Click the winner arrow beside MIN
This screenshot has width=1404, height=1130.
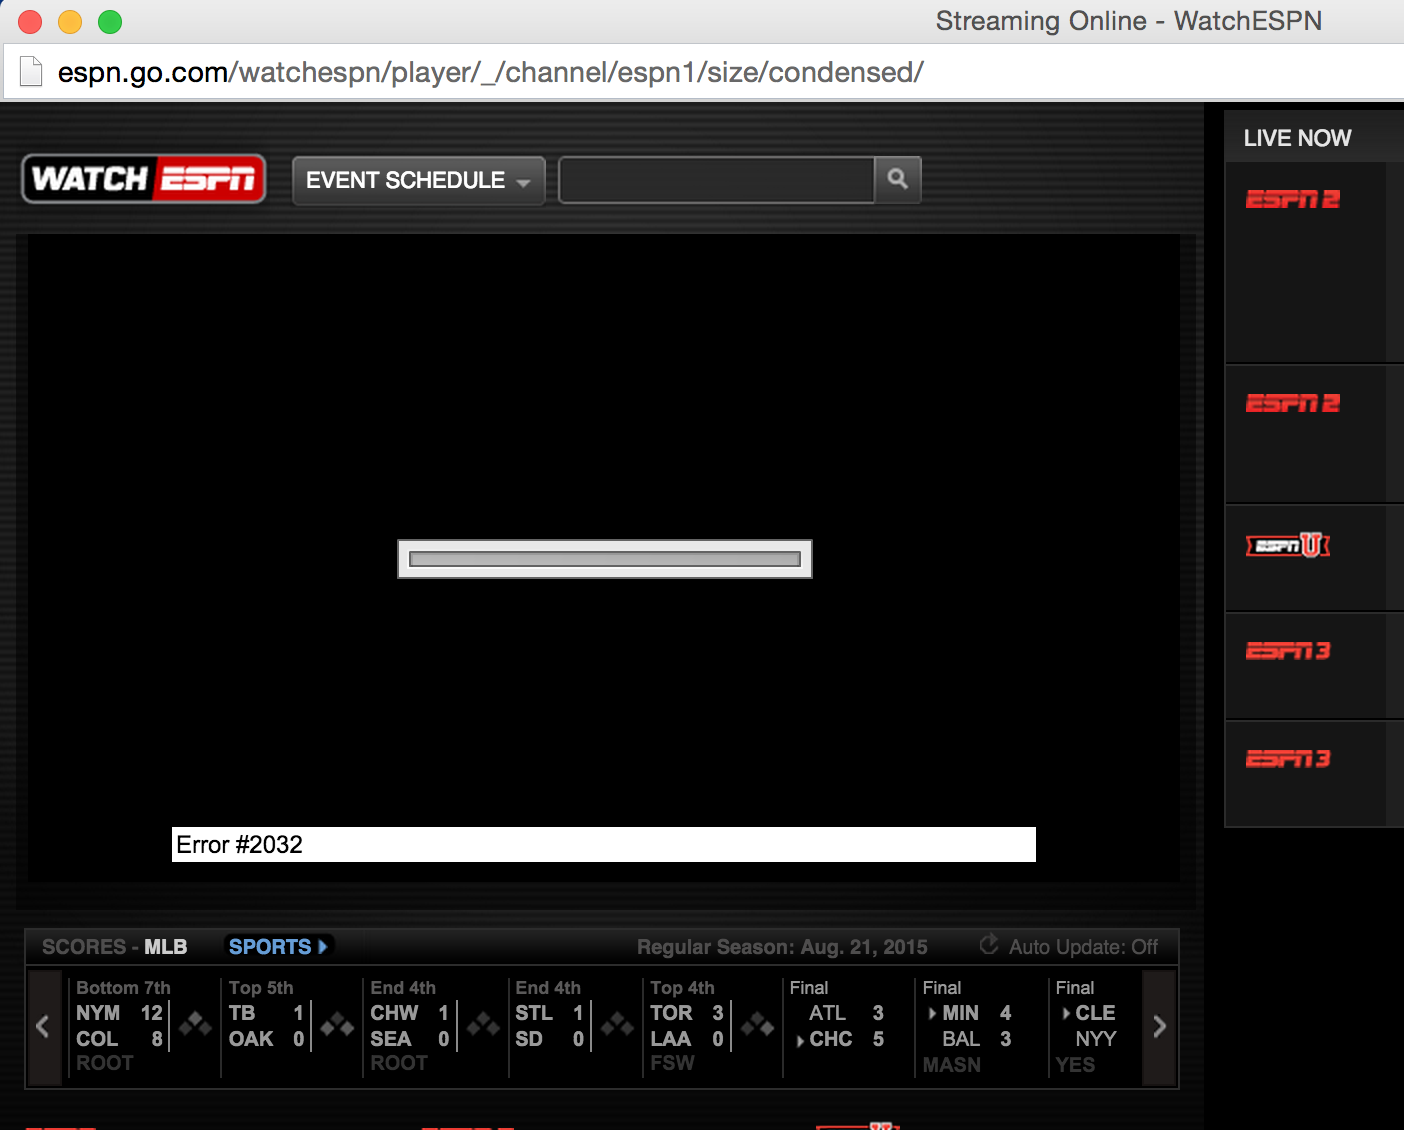[933, 1013]
